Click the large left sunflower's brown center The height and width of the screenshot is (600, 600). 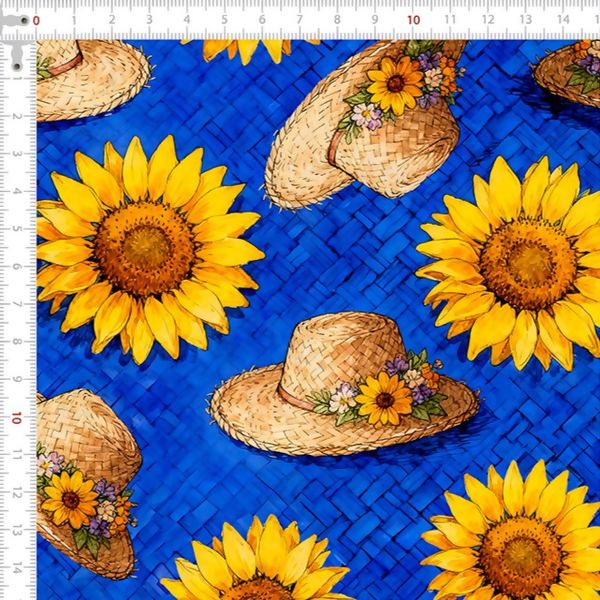click(146, 248)
